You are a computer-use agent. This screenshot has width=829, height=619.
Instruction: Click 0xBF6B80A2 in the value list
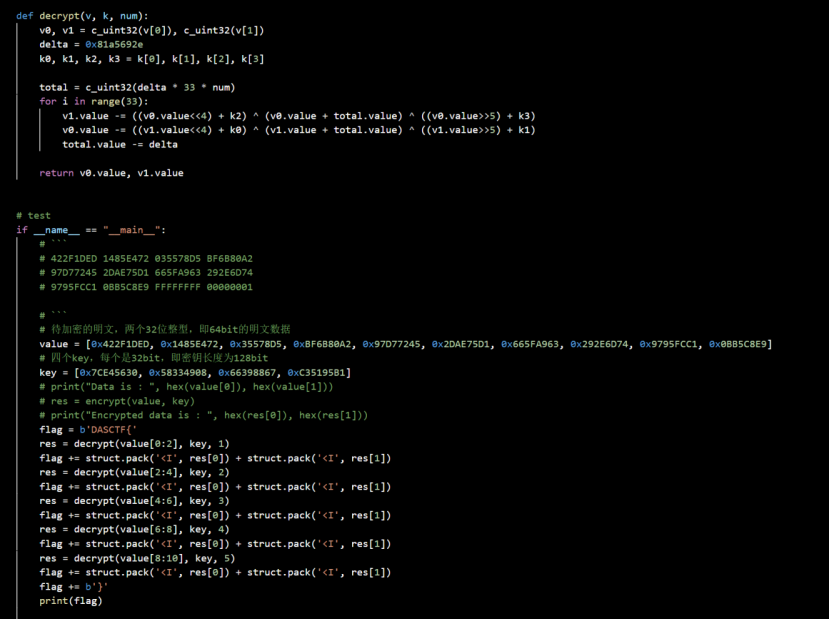click(322, 344)
